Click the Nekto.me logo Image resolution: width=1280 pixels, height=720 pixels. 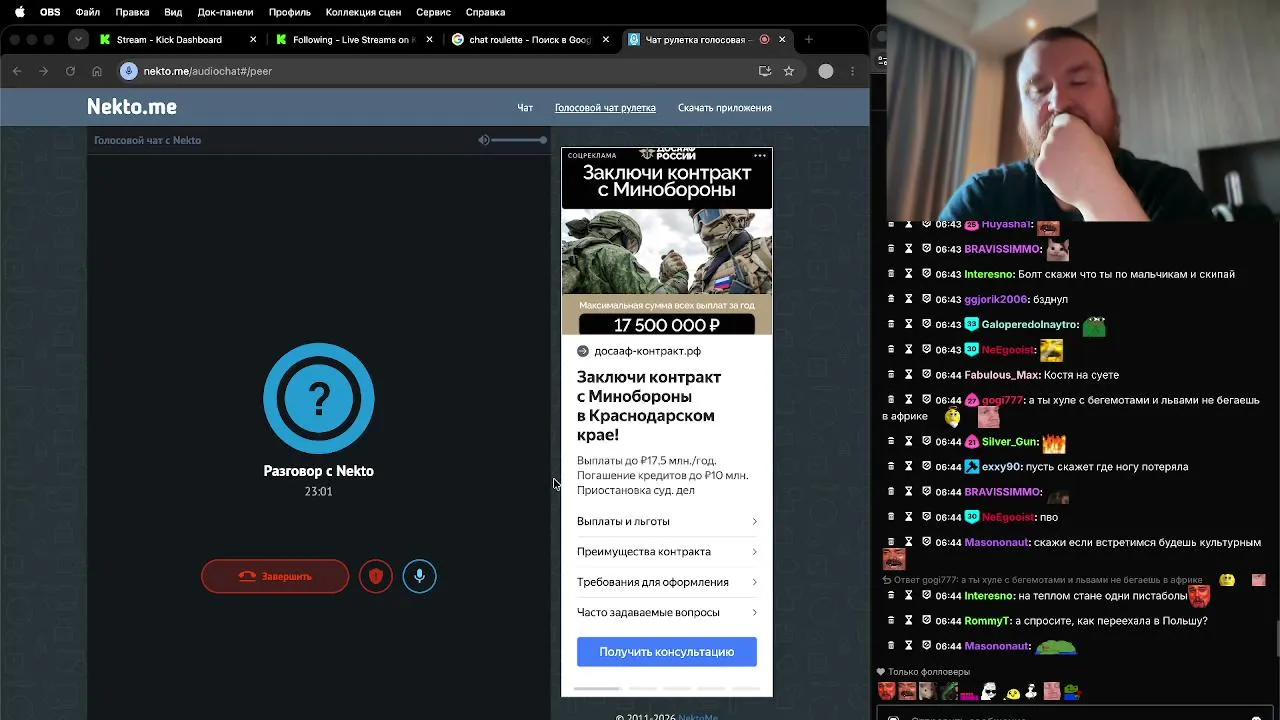click(132, 107)
